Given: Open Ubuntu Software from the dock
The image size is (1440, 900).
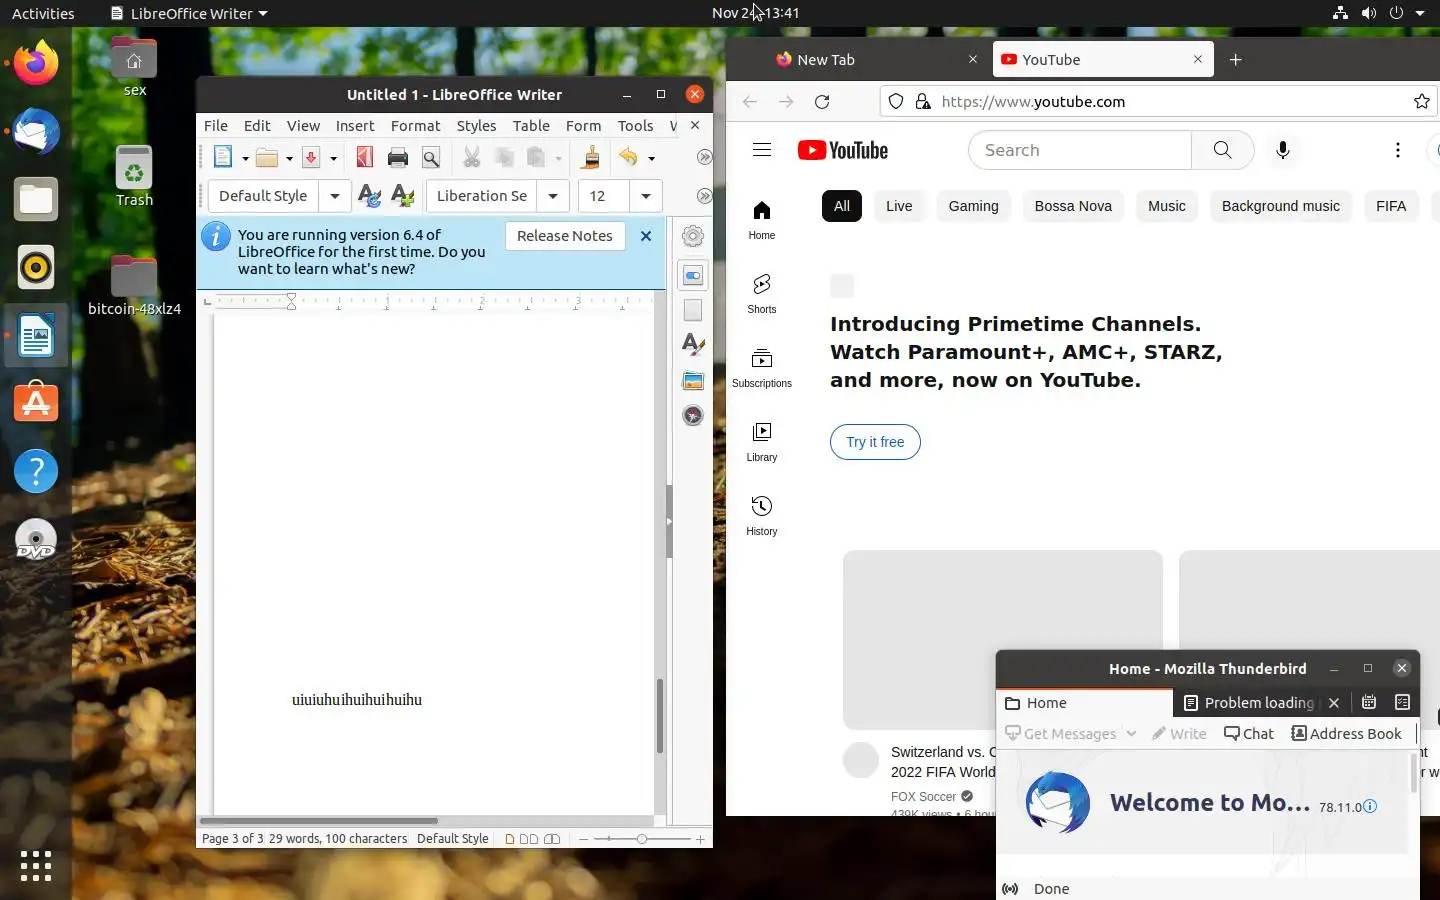Looking at the screenshot, I should tap(36, 403).
